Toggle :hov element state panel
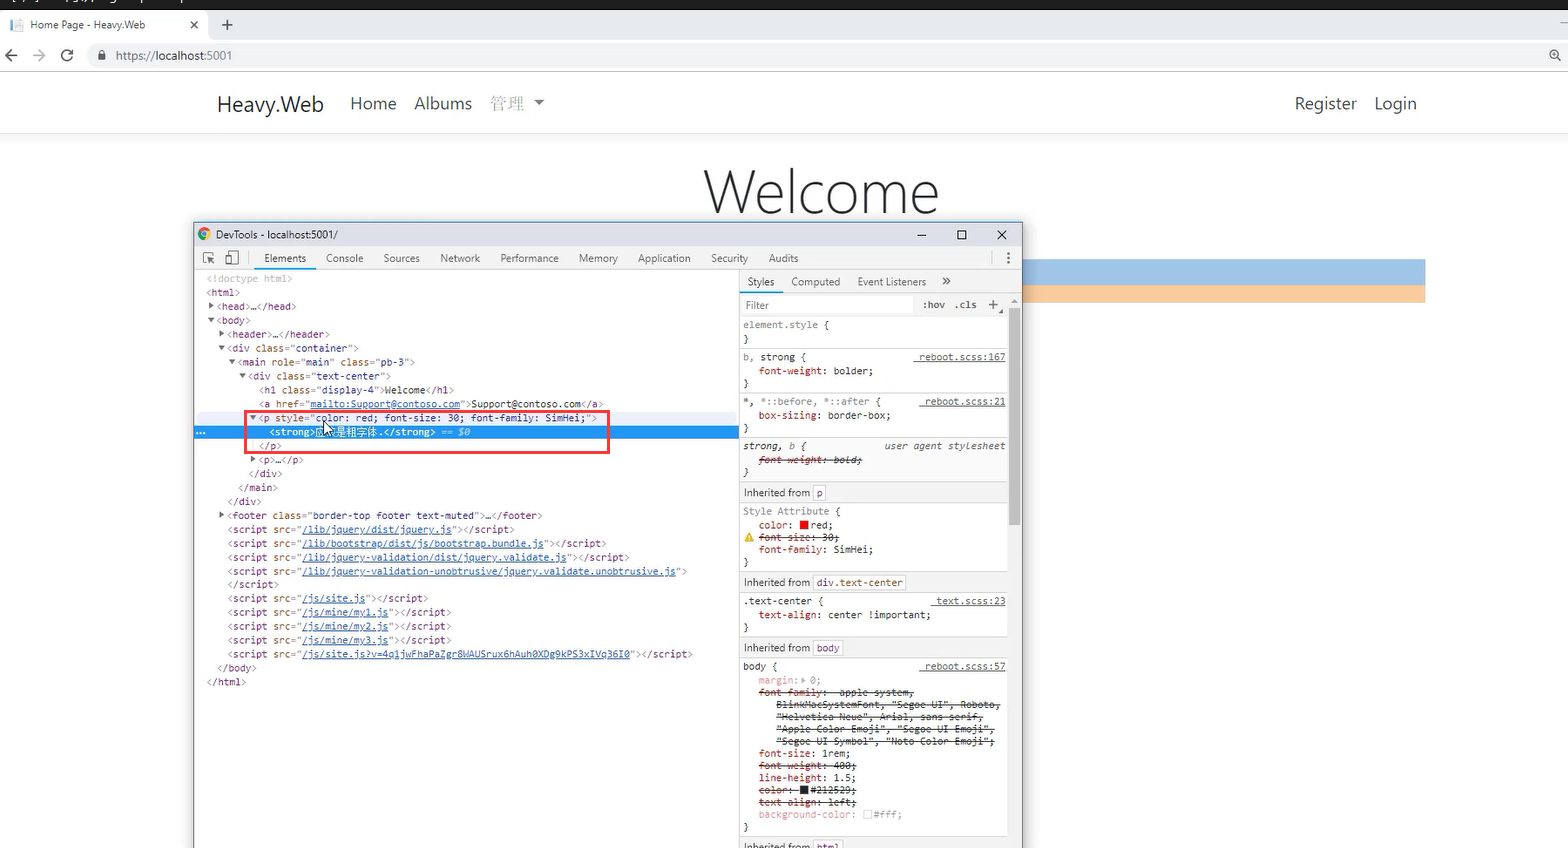Viewport: 1568px width, 848px height. (934, 305)
